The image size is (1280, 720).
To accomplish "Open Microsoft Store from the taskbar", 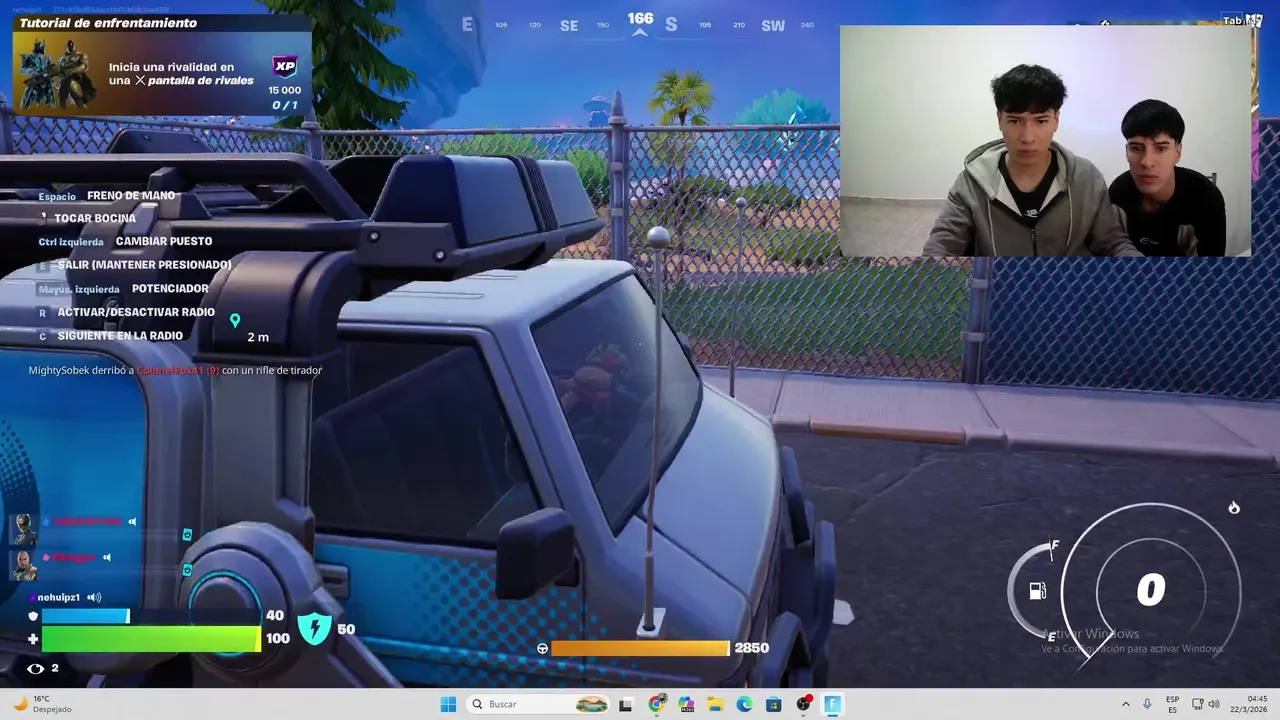I will pos(773,704).
